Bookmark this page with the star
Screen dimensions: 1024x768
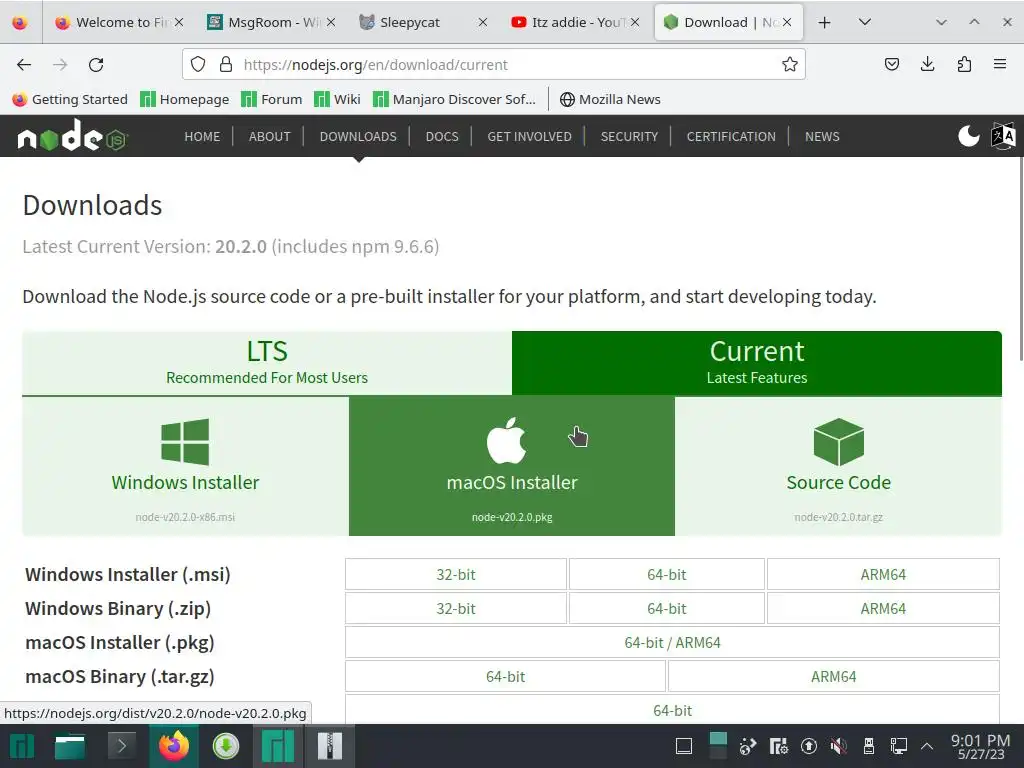pyautogui.click(x=790, y=64)
